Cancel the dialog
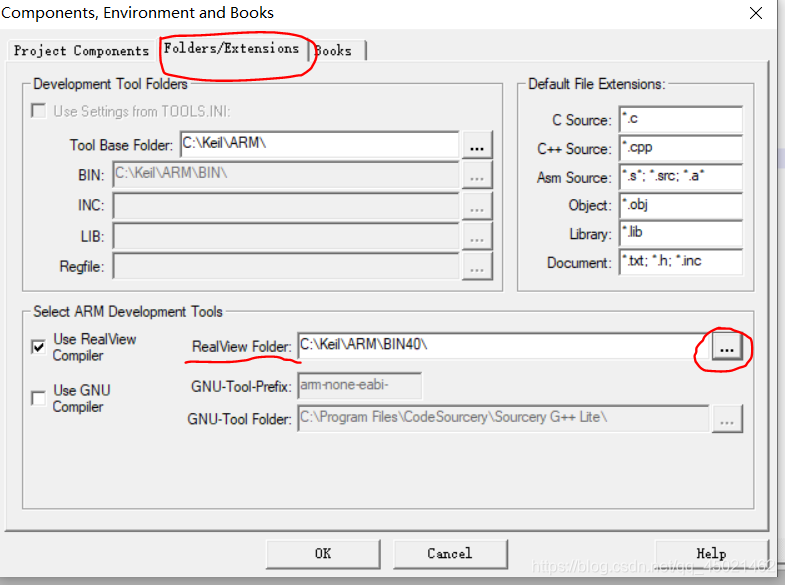Viewport: 785px width, 585px height. pos(450,553)
